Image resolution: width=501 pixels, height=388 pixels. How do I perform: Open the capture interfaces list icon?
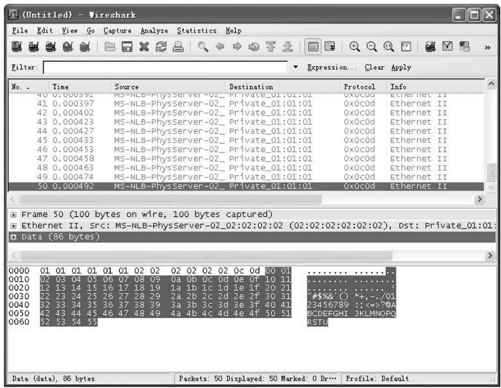coord(17,47)
